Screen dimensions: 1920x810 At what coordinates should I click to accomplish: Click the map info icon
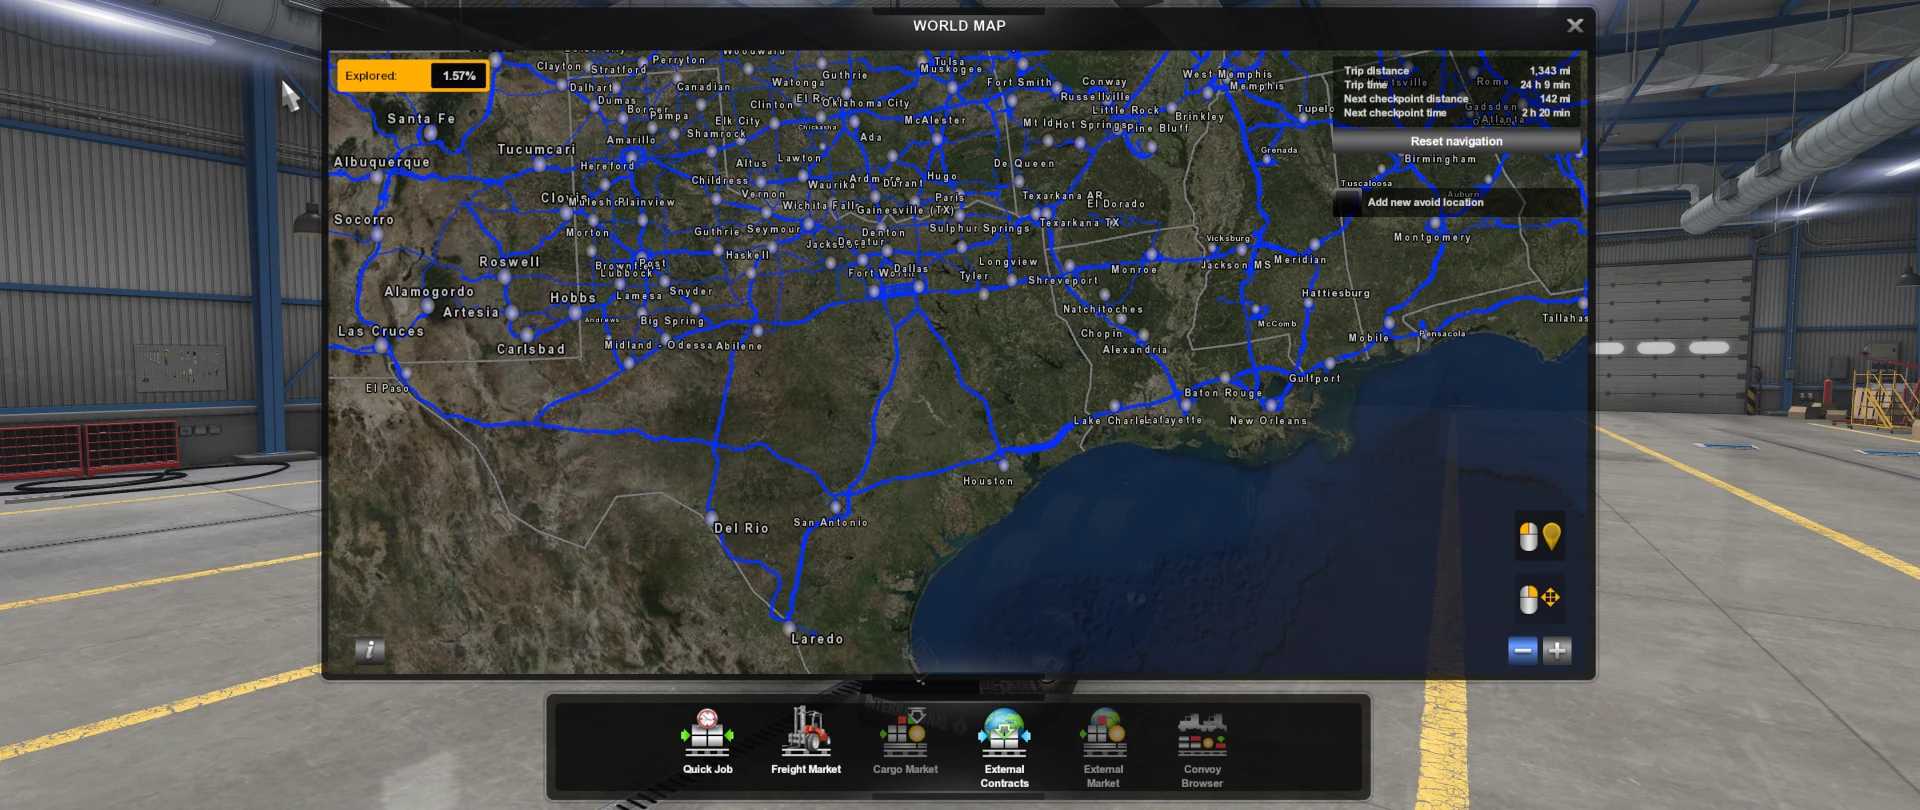pos(370,650)
